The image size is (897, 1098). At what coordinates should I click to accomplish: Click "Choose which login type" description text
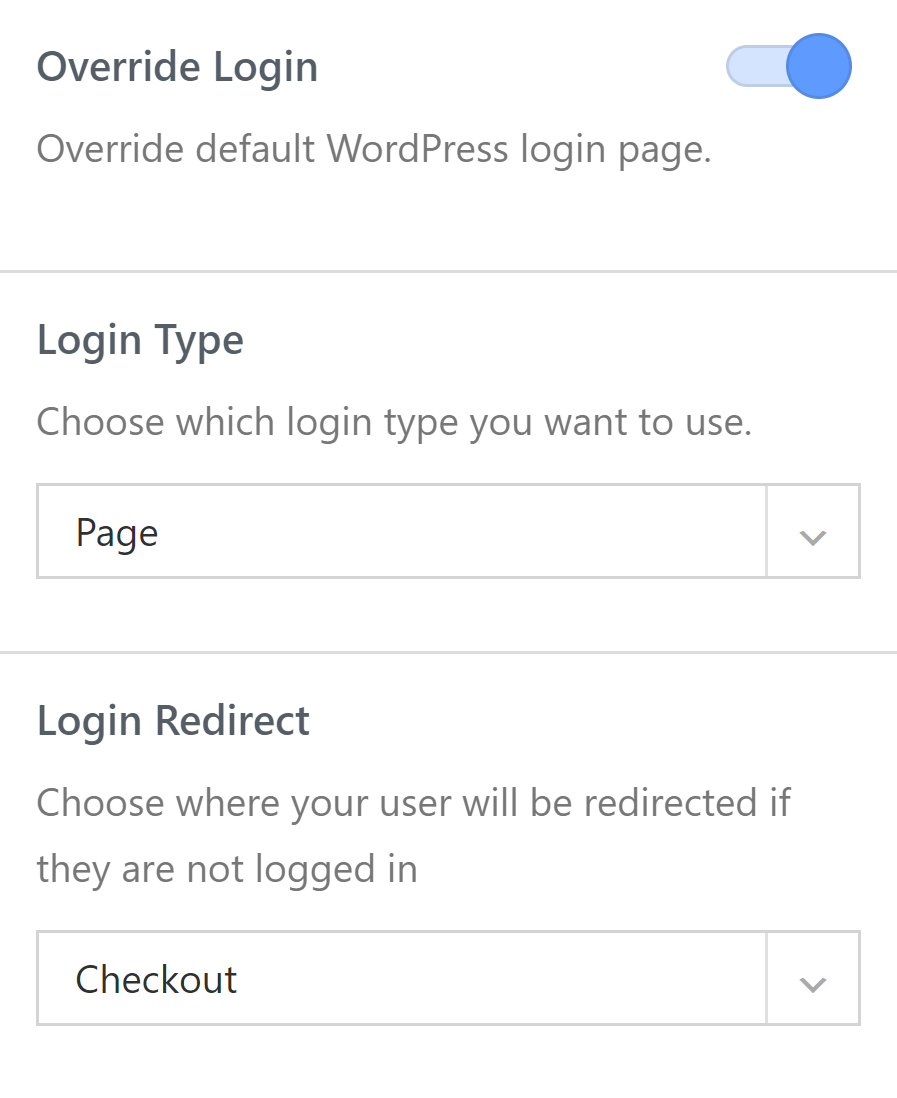[394, 422]
